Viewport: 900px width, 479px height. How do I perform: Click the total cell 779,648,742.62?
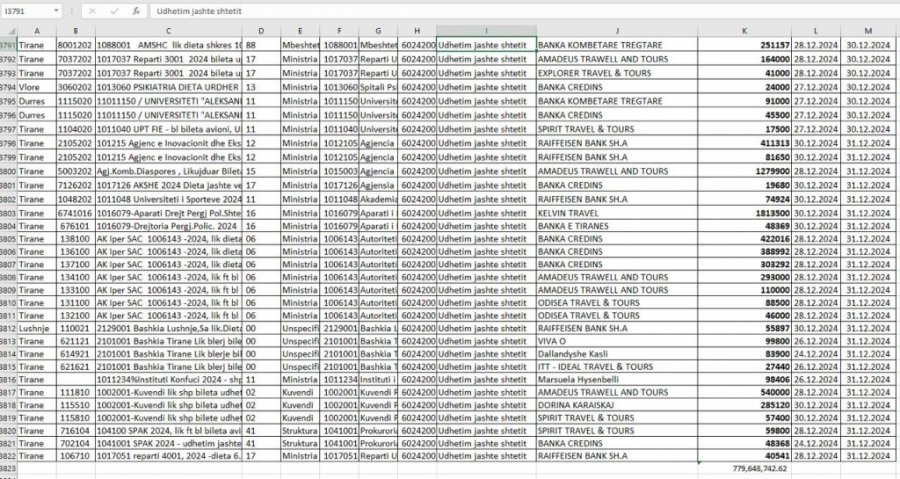coord(760,467)
